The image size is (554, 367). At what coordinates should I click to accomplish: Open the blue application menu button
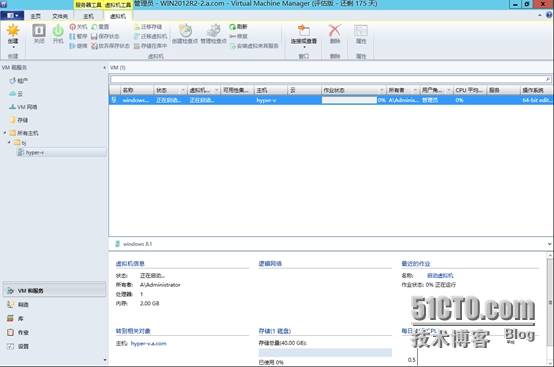[x=12, y=16]
